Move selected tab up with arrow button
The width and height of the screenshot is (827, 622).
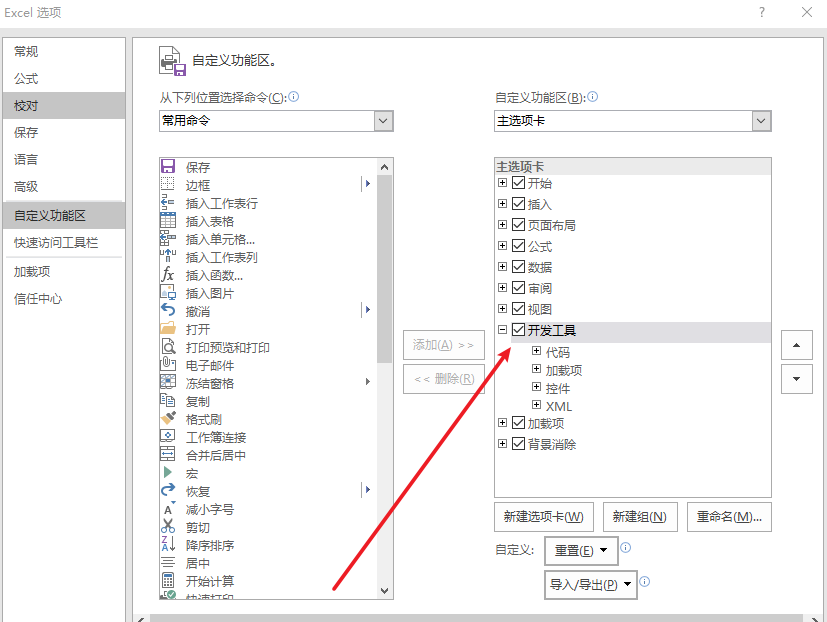click(796, 345)
